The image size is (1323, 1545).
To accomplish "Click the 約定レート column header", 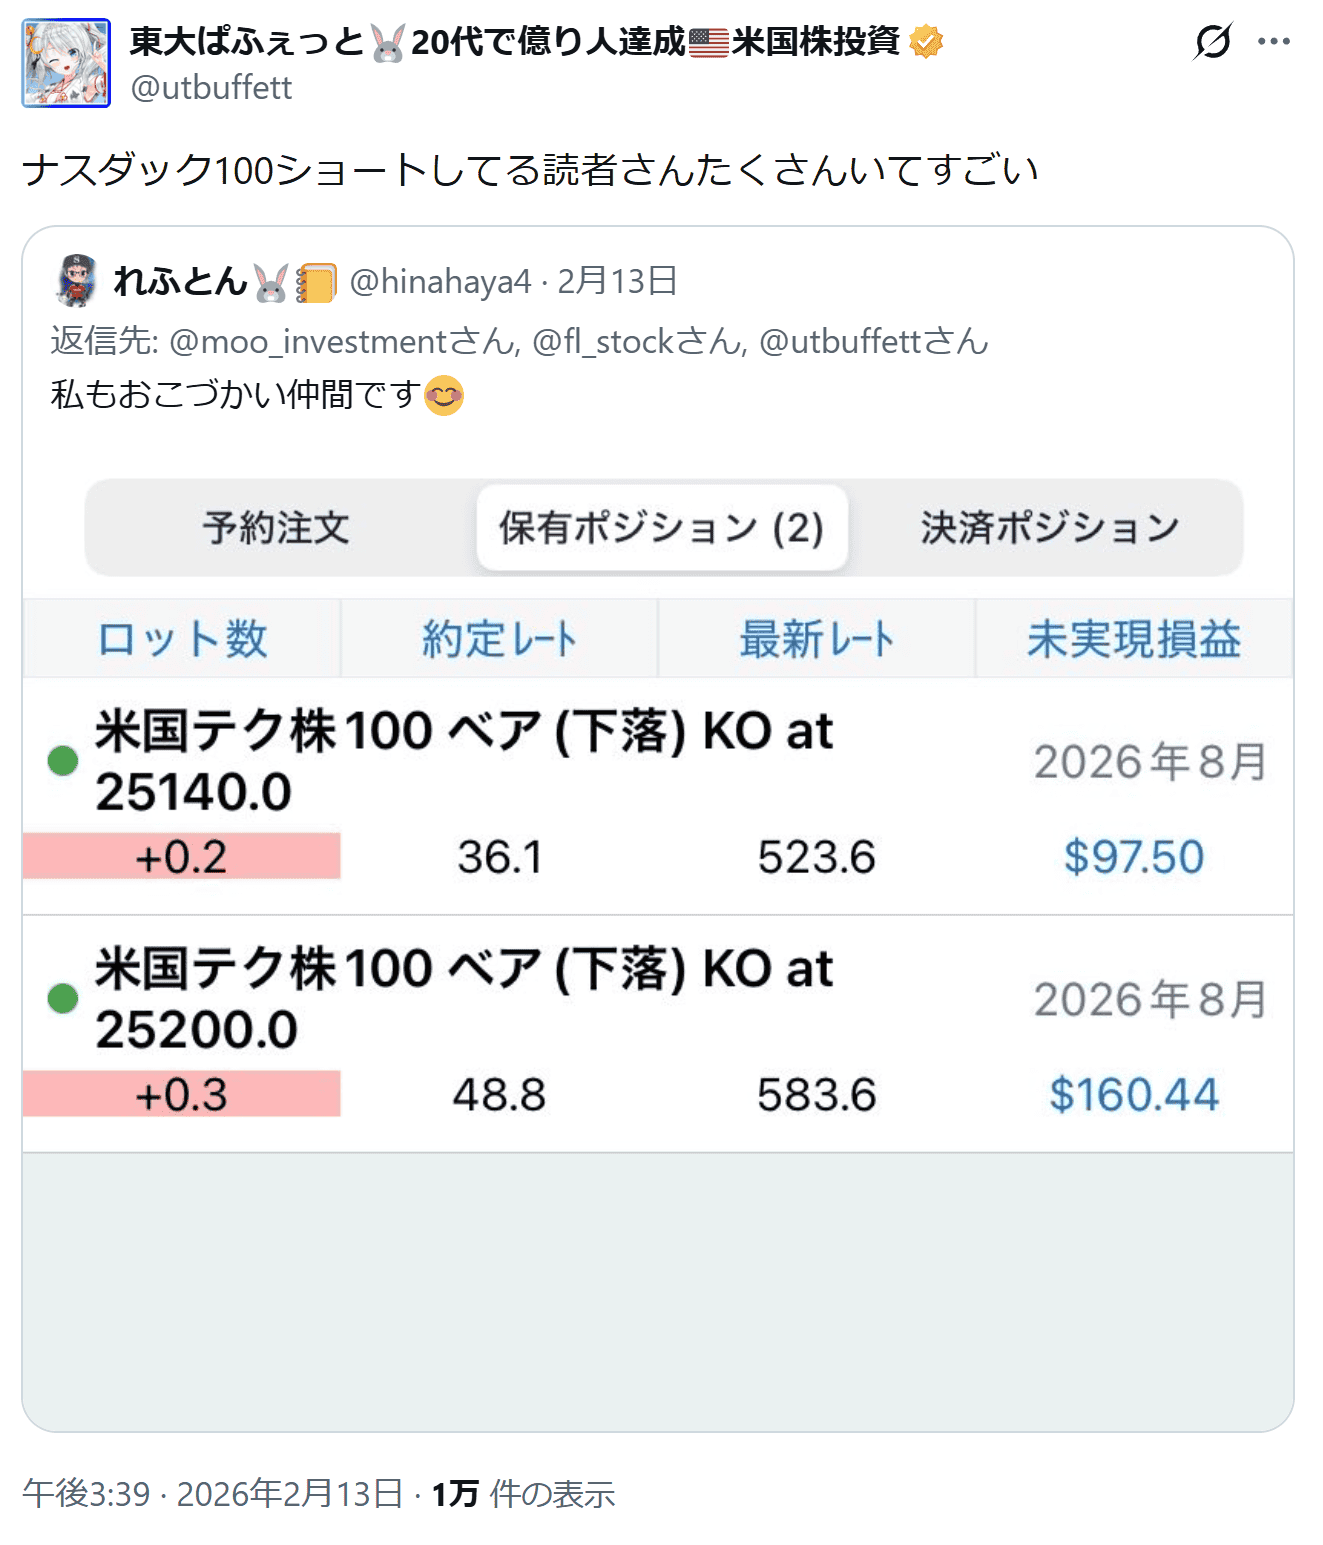I will [499, 639].
